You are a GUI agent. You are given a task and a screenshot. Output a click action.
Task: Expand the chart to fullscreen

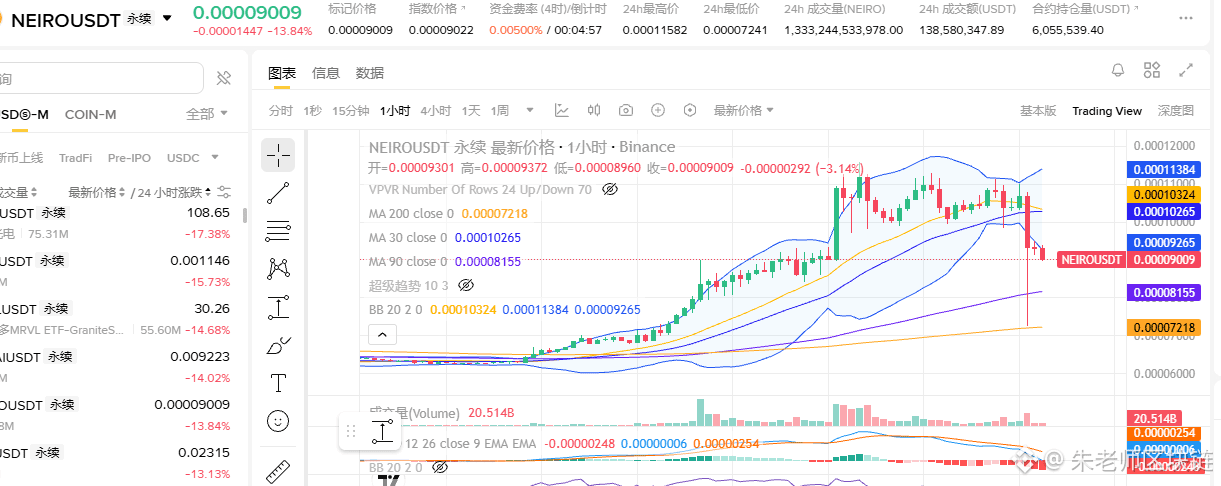(1186, 70)
